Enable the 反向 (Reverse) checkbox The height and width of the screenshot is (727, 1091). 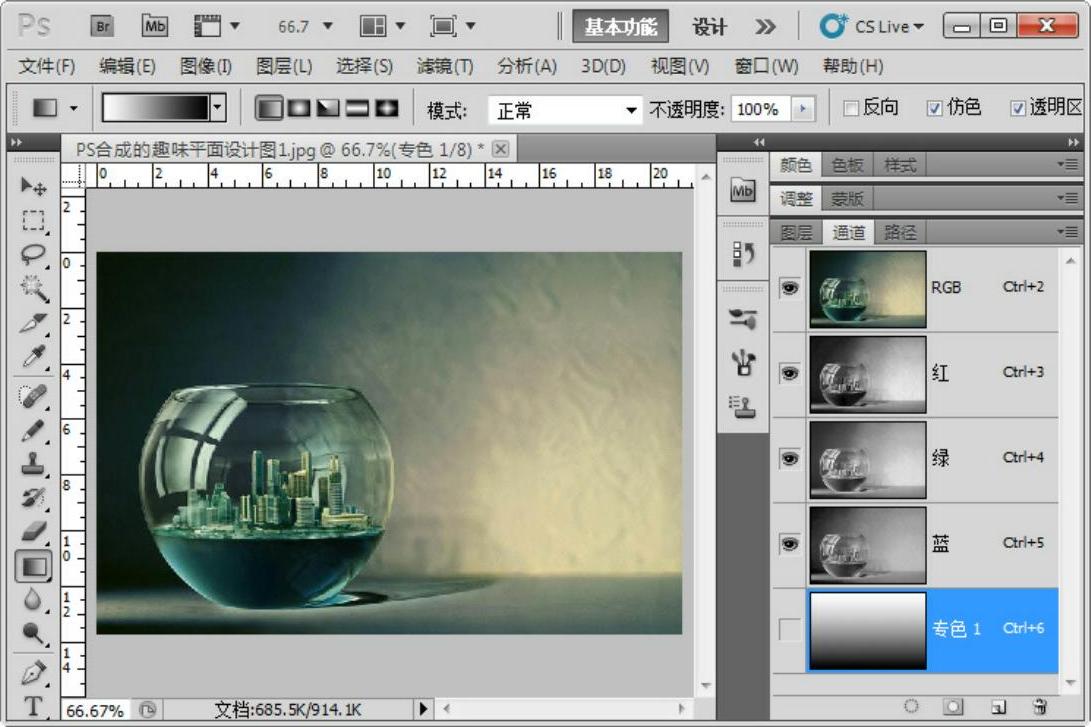tap(852, 108)
